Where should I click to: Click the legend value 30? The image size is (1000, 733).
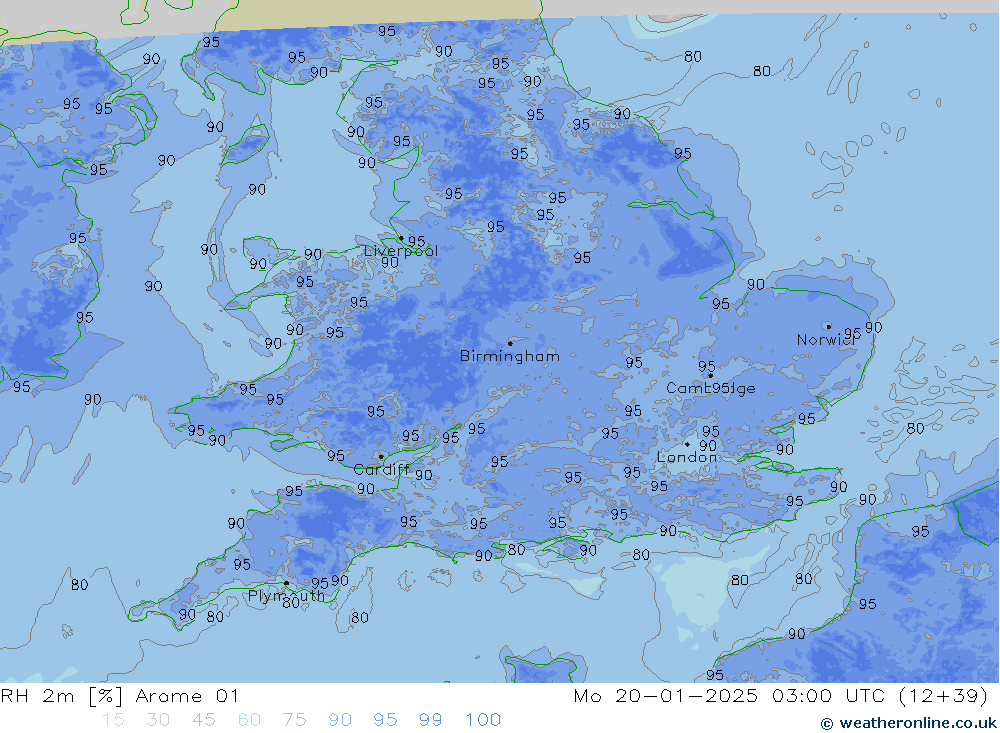(x=158, y=720)
